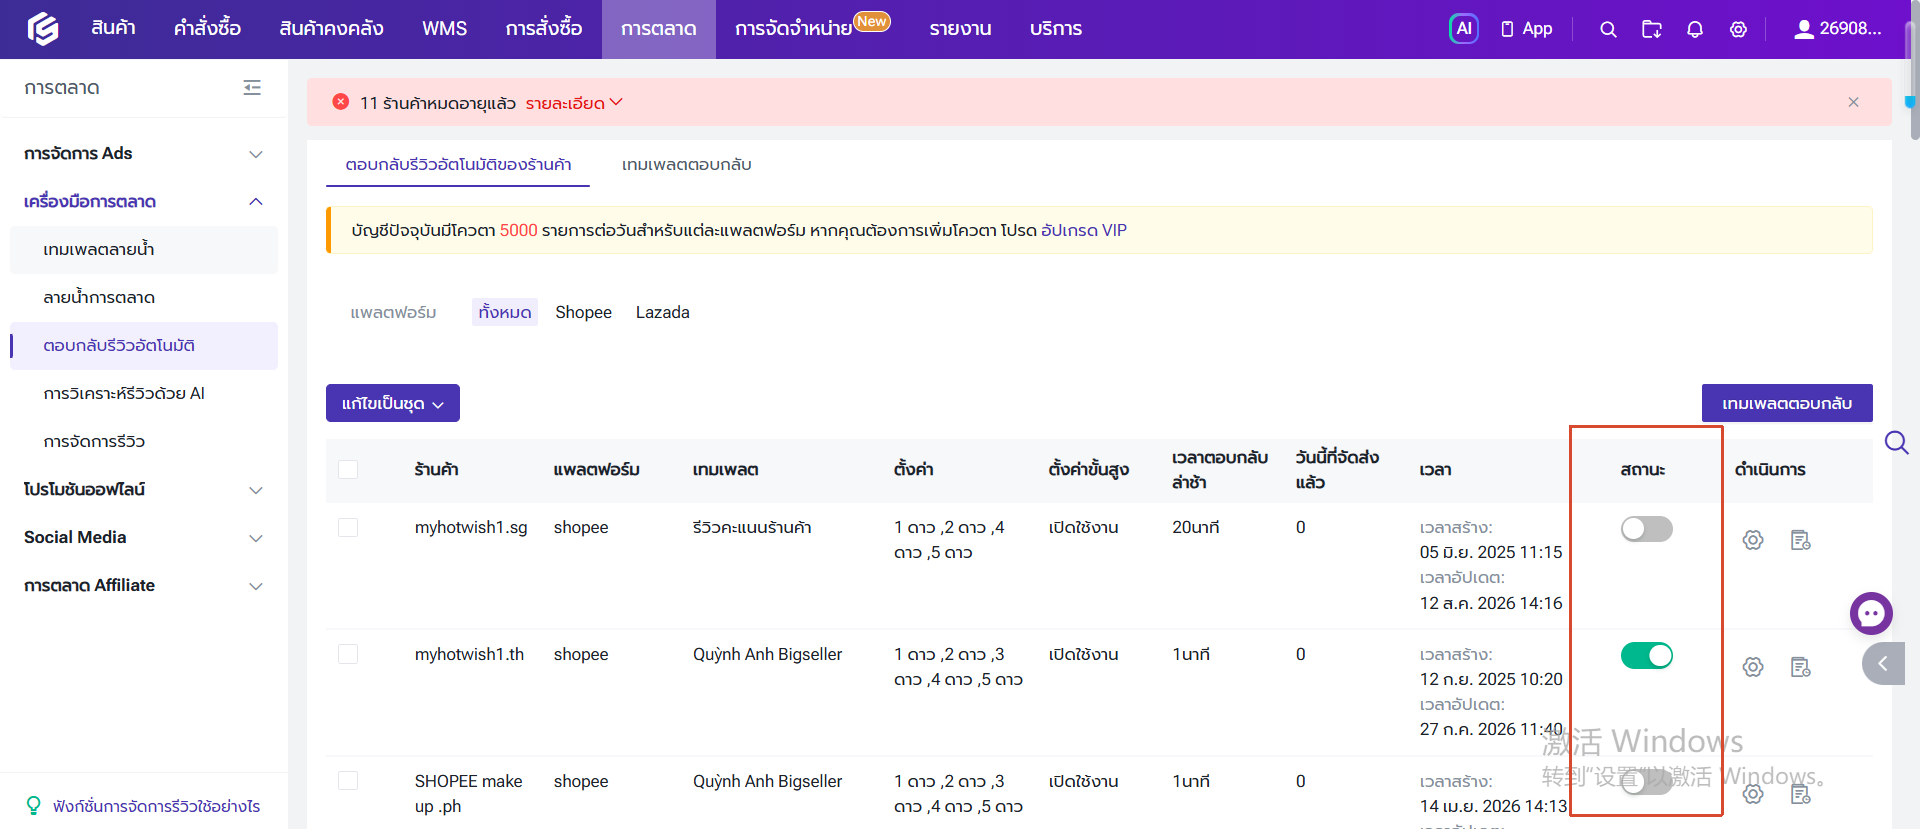Expand the Social Media sidebar section
The width and height of the screenshot is (1920, 829).
pos(144,538)
